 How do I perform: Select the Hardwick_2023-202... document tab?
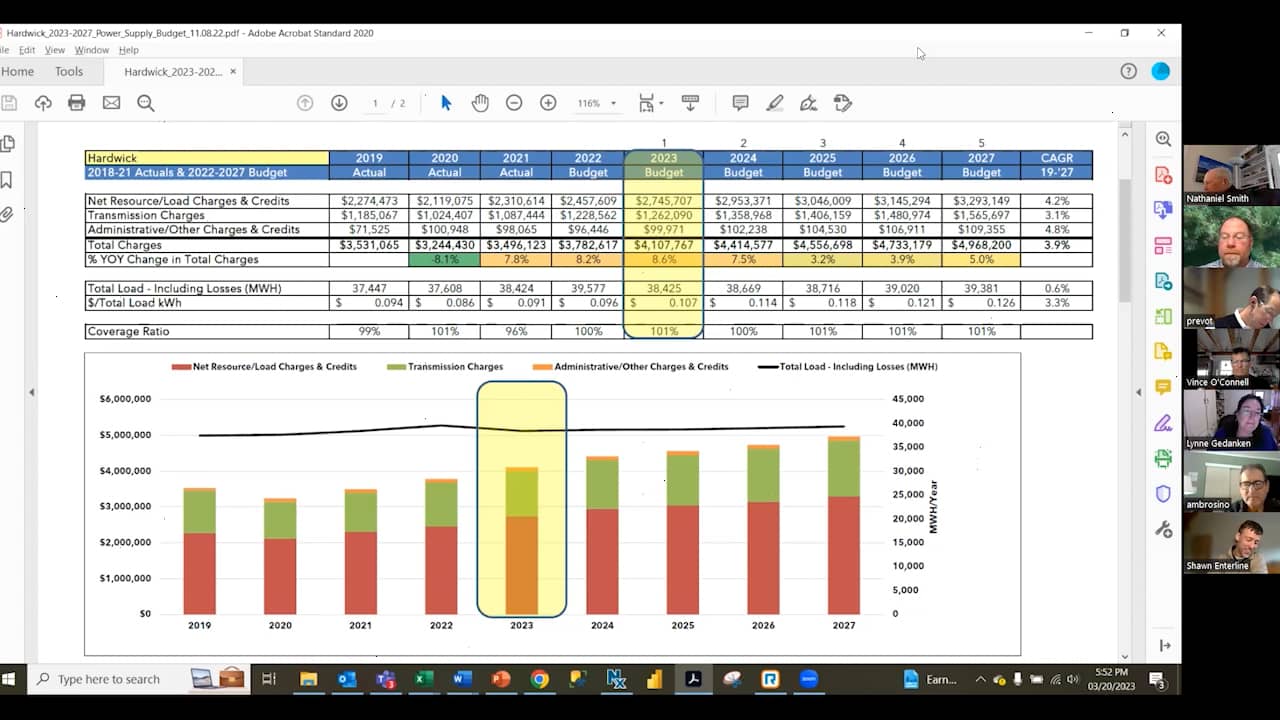pyautogui.click(x=173, y=72)
